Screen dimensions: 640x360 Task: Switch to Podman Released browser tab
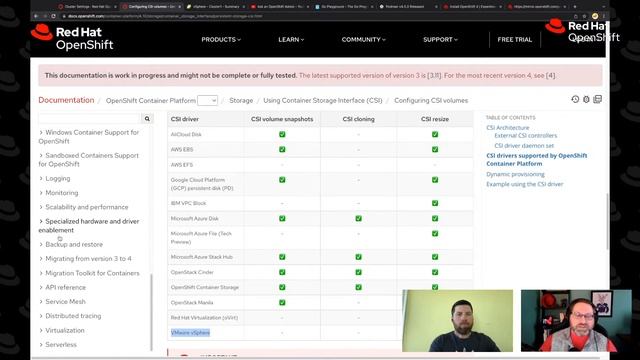pos(408,7)
